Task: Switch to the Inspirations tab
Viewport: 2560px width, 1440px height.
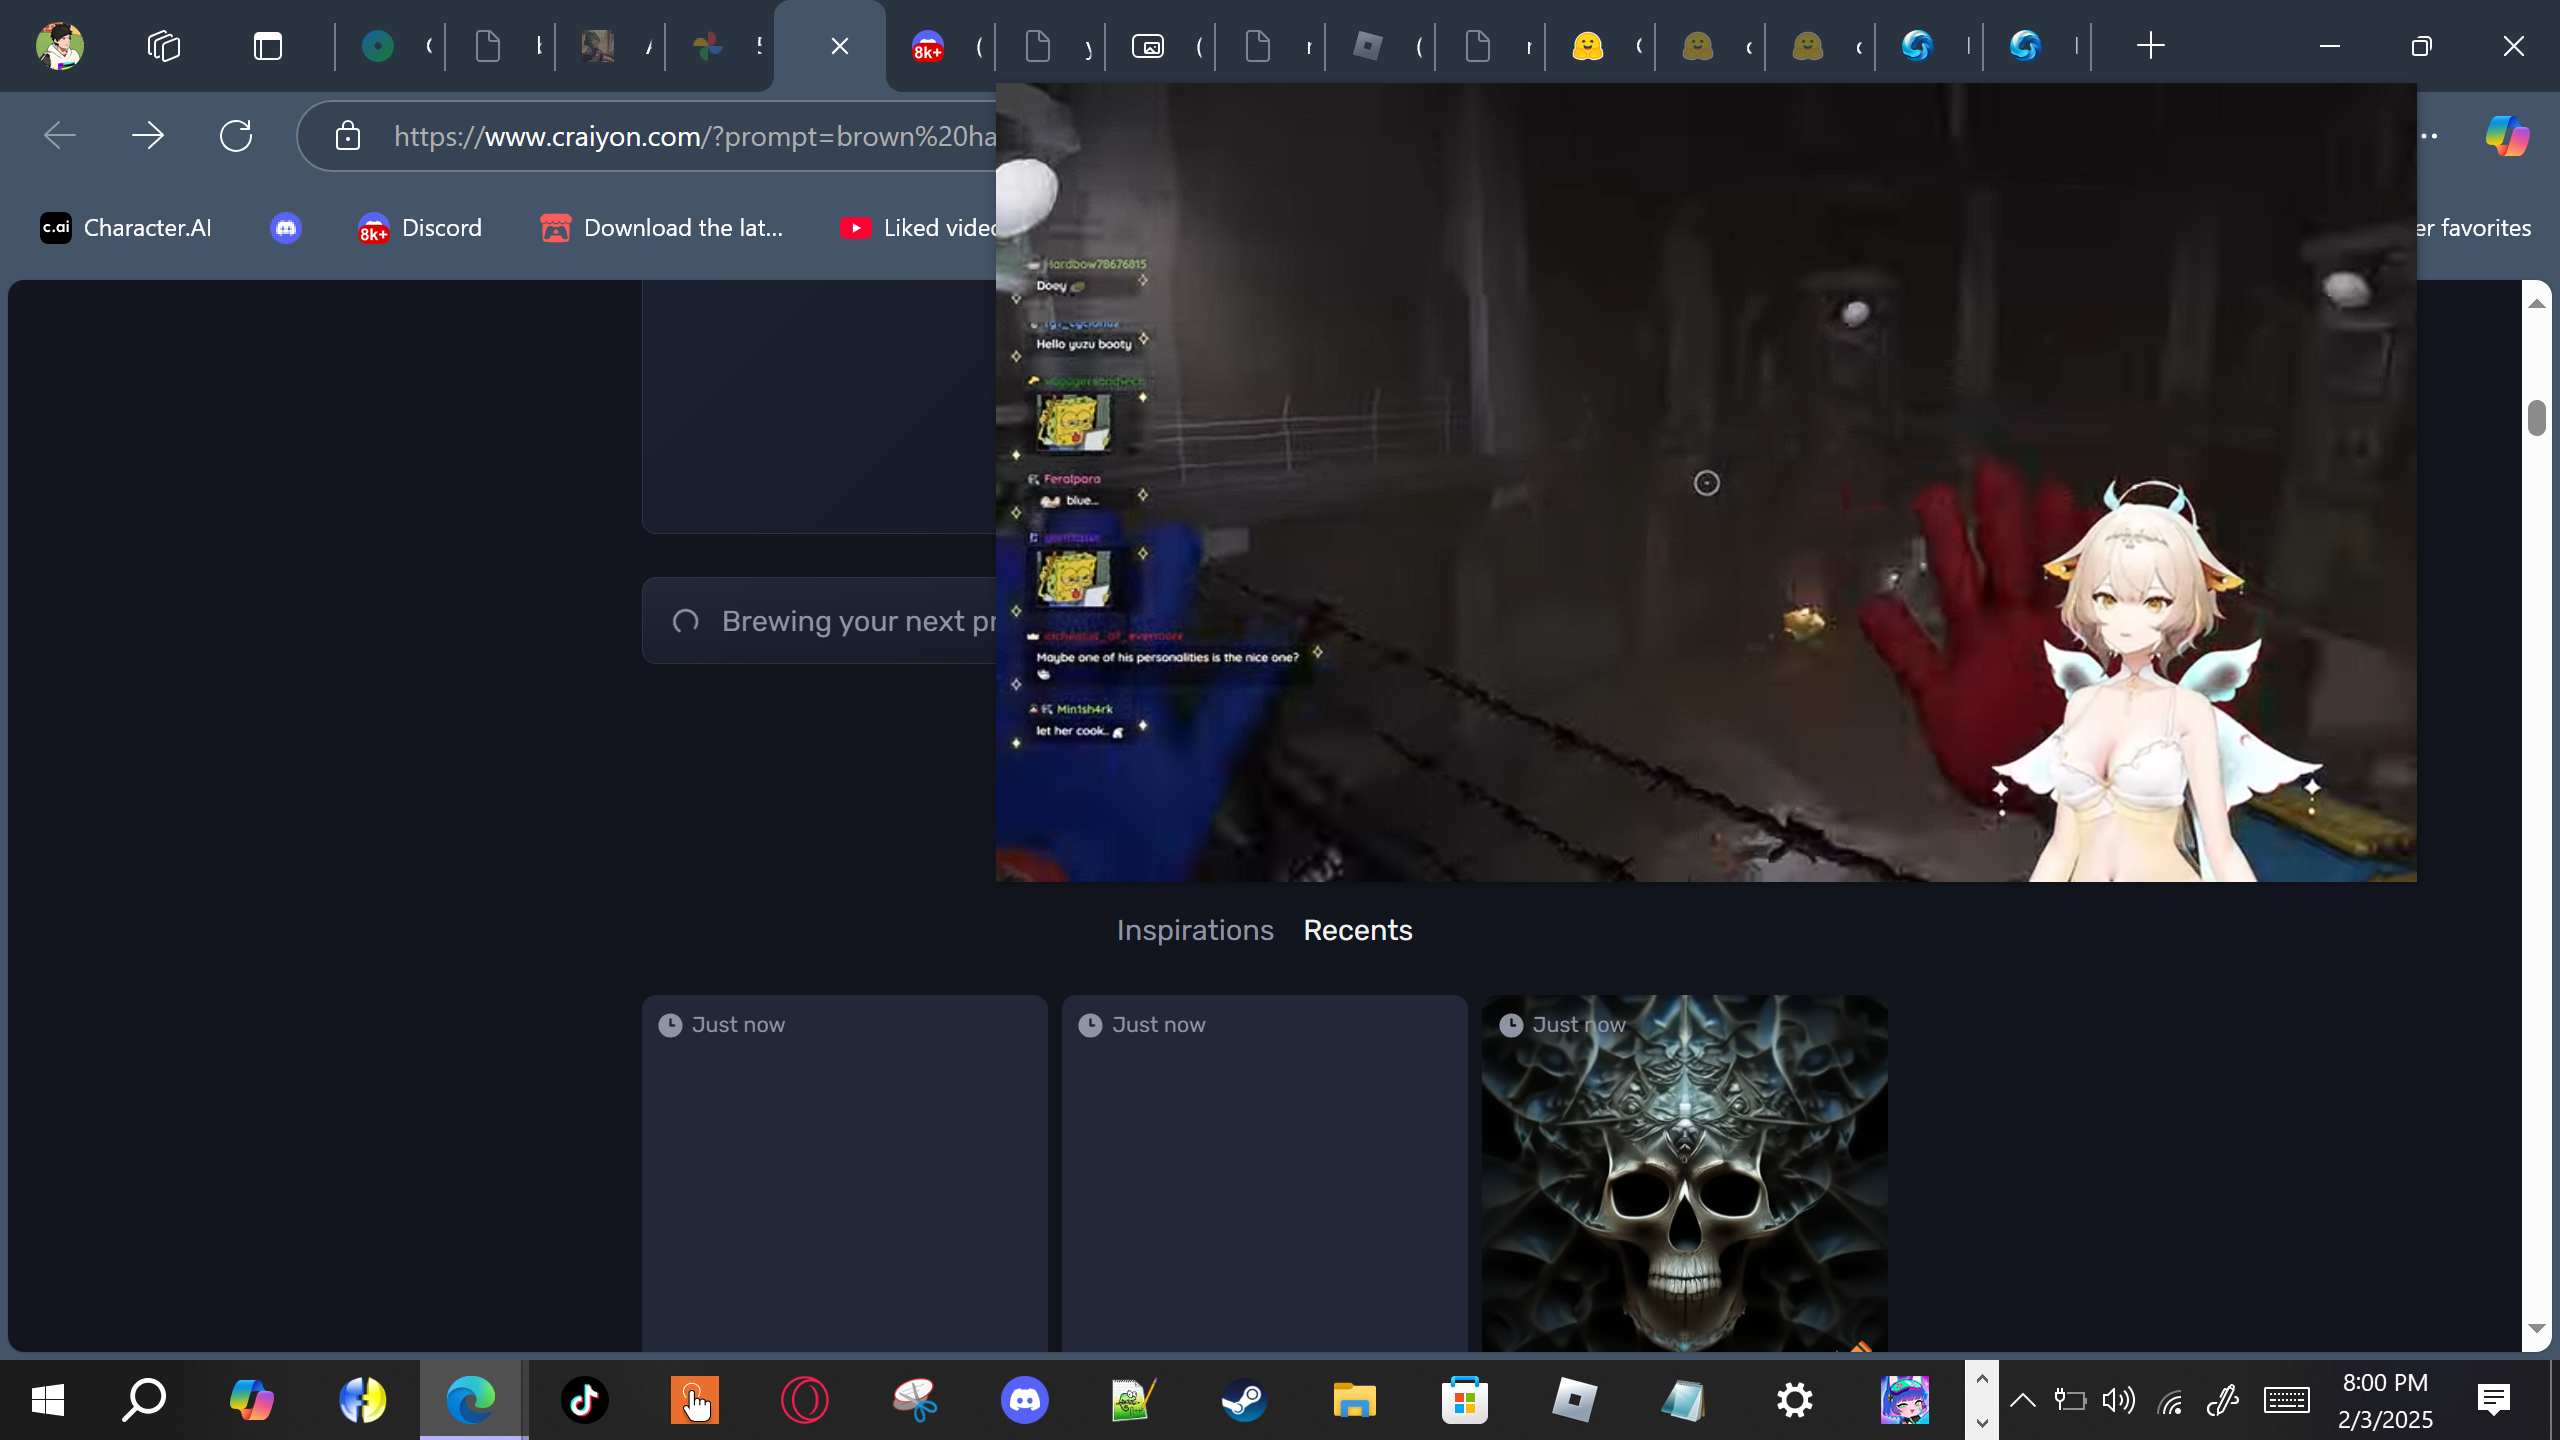Action: [x=1195, y=930]
